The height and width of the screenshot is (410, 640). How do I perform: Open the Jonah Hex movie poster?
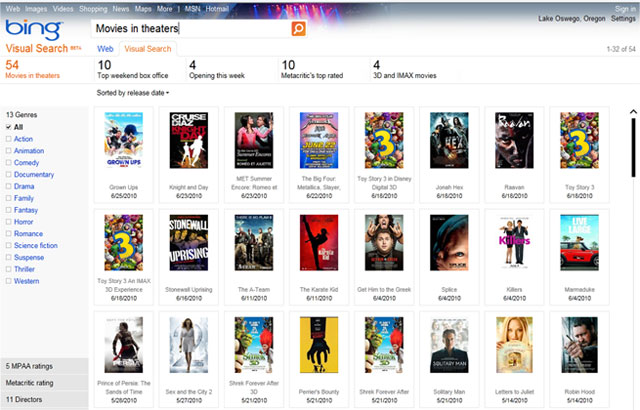tap(449, 140)
